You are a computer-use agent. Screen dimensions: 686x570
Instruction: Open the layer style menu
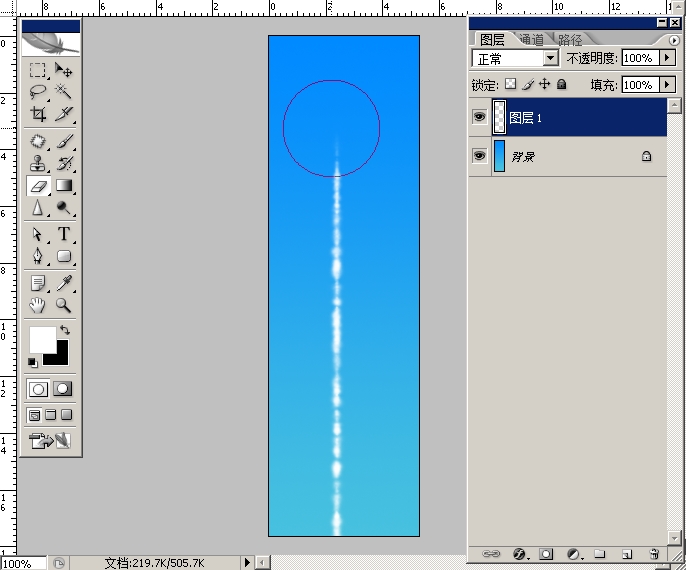point(520,554)
